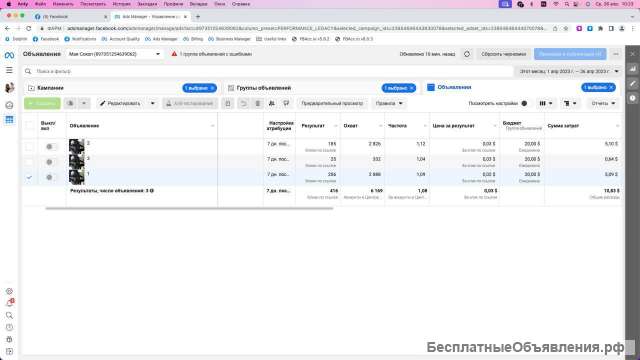Open the account profile avatar in sidebar
640x360 pixels.
[9, 87]
